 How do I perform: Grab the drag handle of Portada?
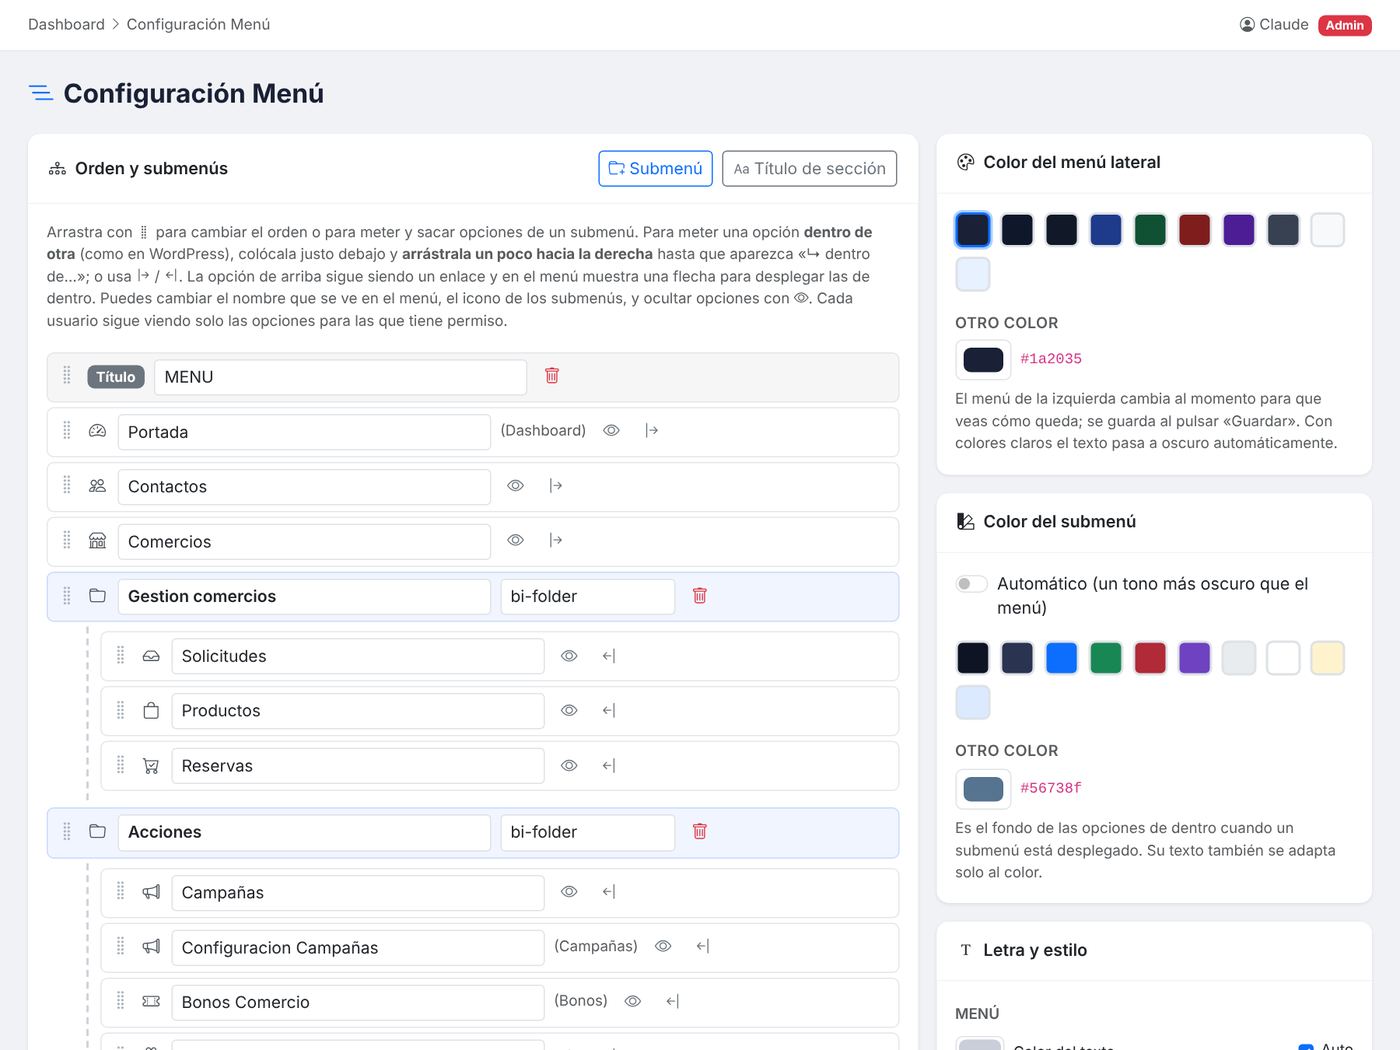click(67, 431)
